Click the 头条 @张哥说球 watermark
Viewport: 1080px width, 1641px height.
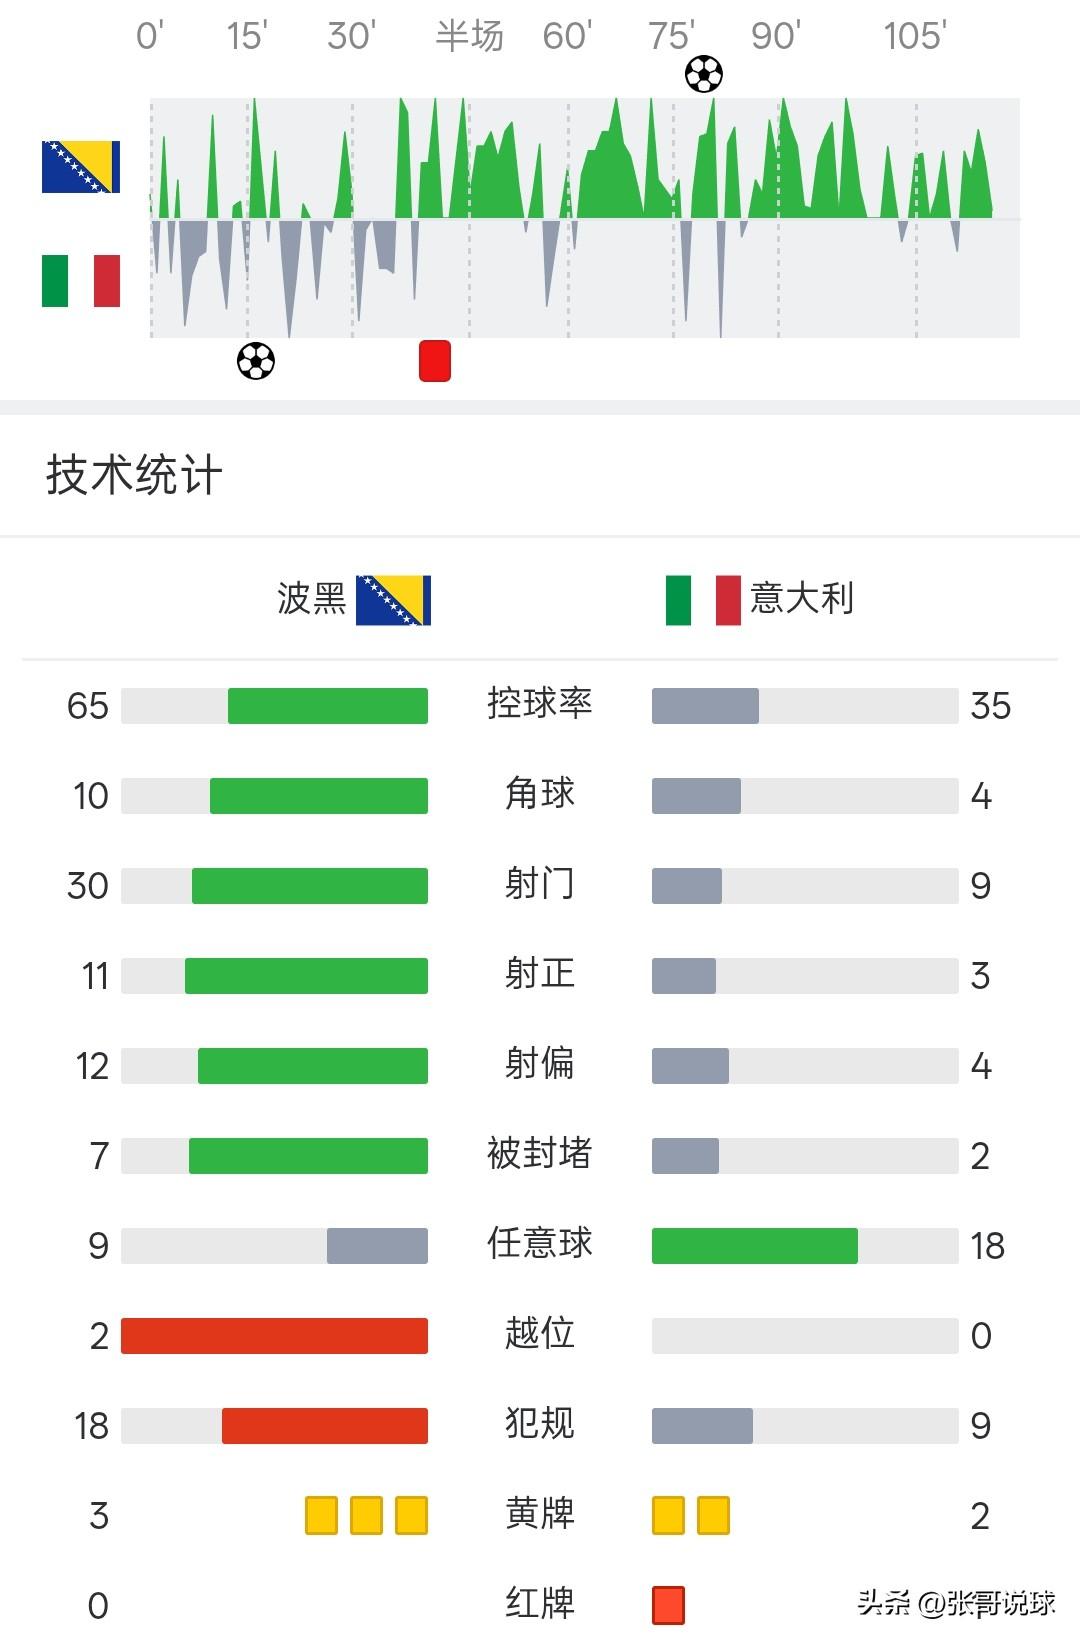click(x=956, y=1603)
